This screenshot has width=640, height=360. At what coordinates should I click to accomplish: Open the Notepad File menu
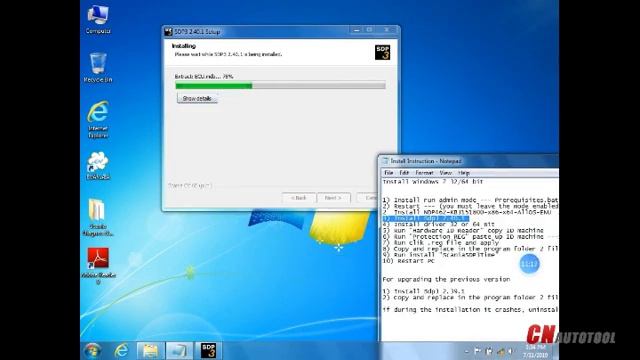click(x=389, y=173)
